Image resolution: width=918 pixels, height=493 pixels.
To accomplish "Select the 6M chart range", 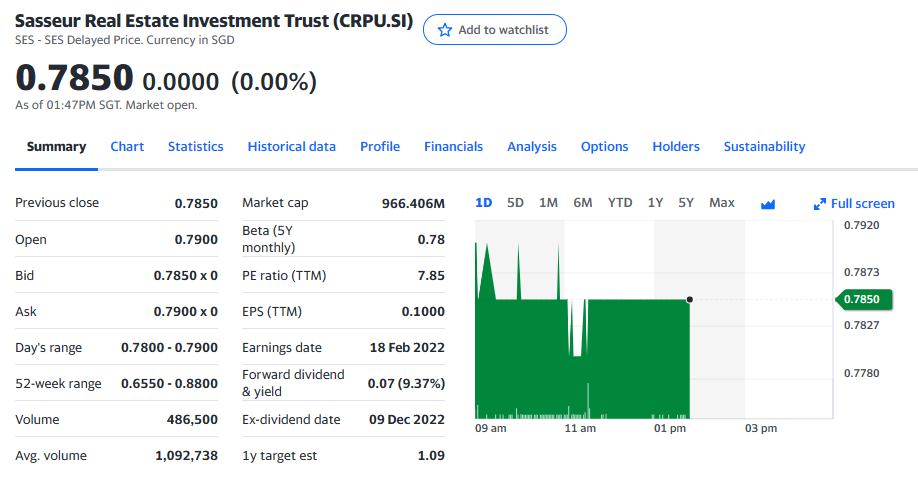I will [583, 203].
